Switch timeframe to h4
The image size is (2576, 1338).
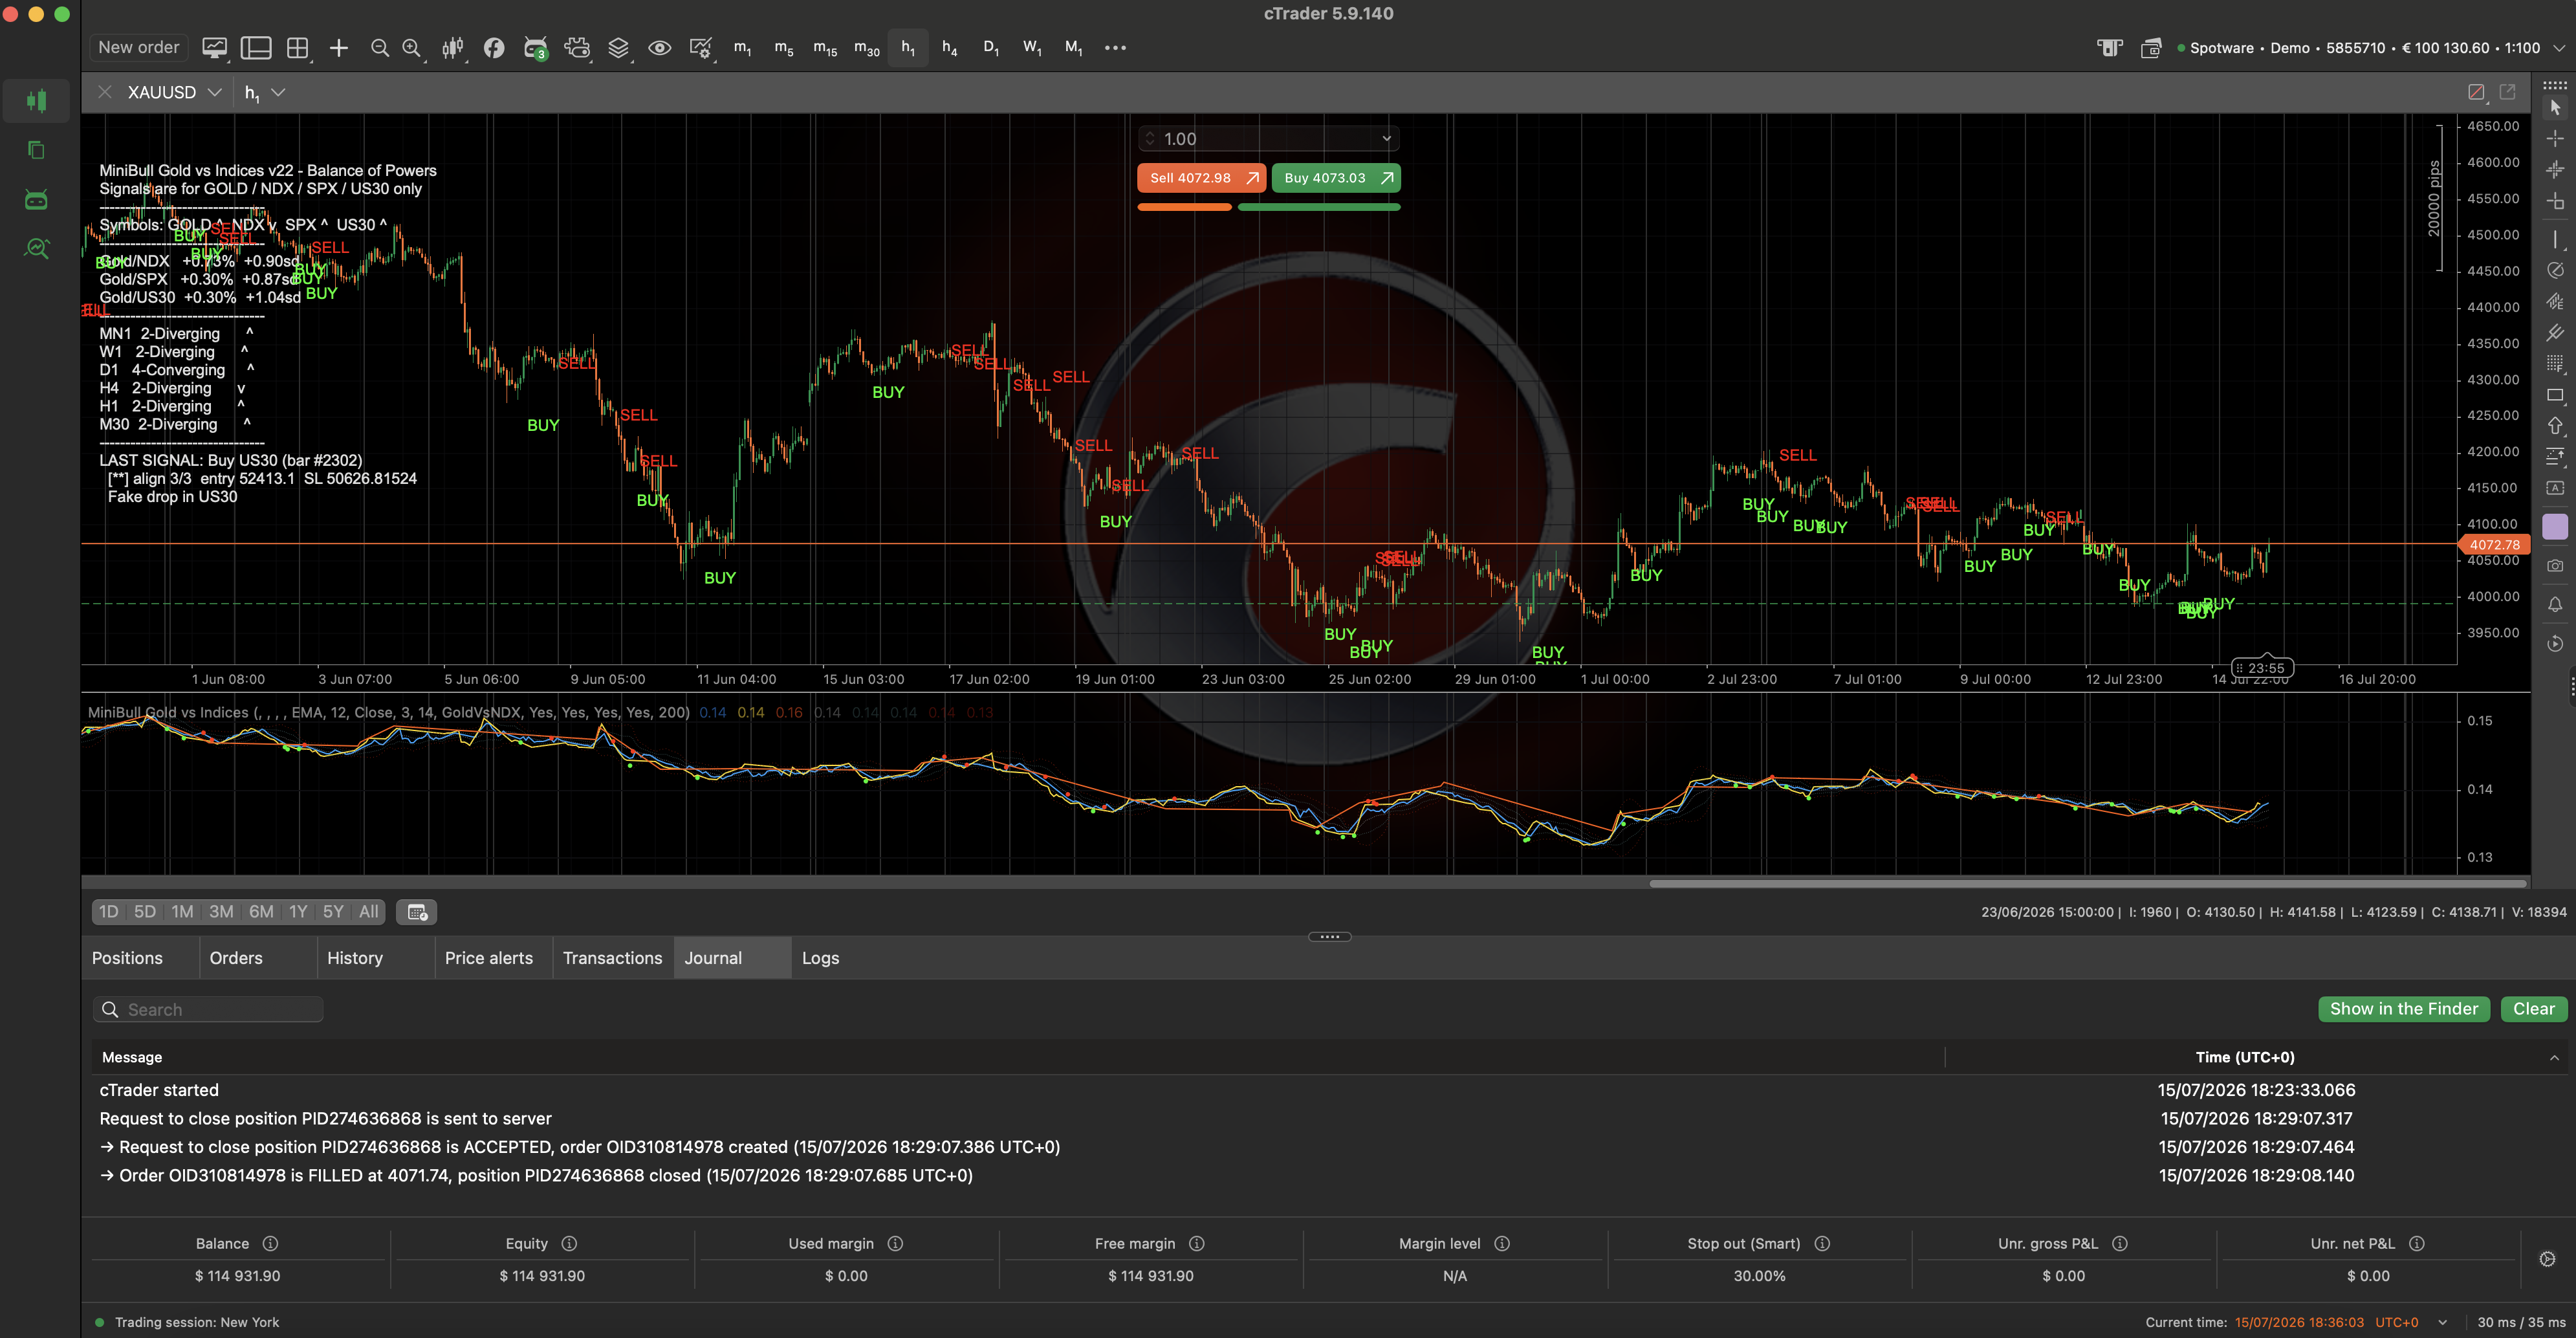[x=949, y=47]
